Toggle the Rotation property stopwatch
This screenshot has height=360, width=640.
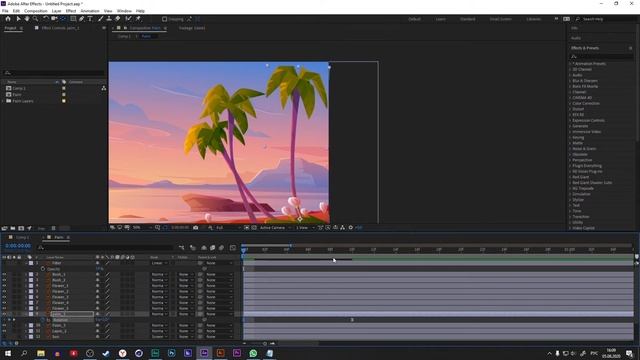click(x=43, y=320)
